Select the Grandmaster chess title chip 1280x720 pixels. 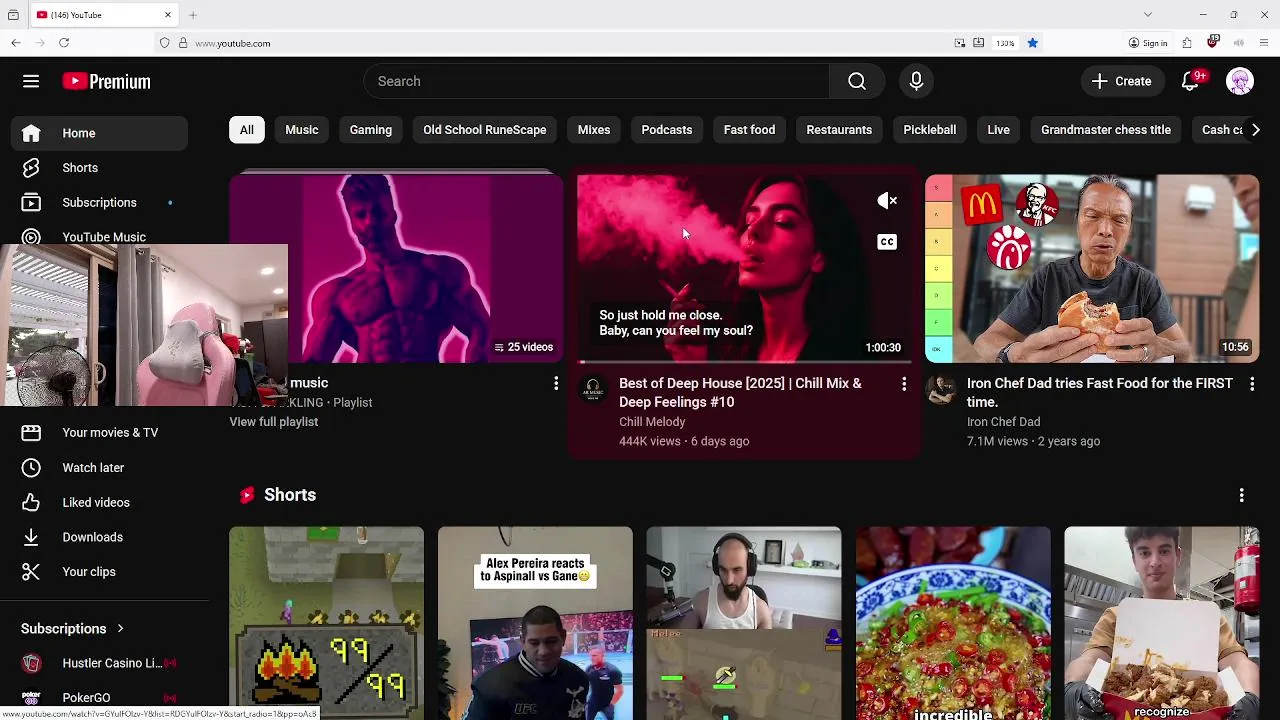[1106, 130]
